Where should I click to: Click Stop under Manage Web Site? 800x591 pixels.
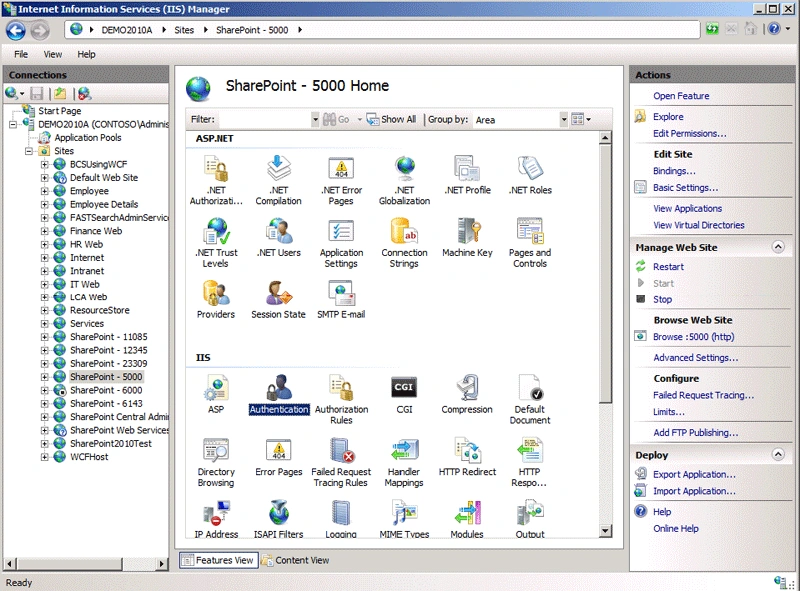(662, 300)
